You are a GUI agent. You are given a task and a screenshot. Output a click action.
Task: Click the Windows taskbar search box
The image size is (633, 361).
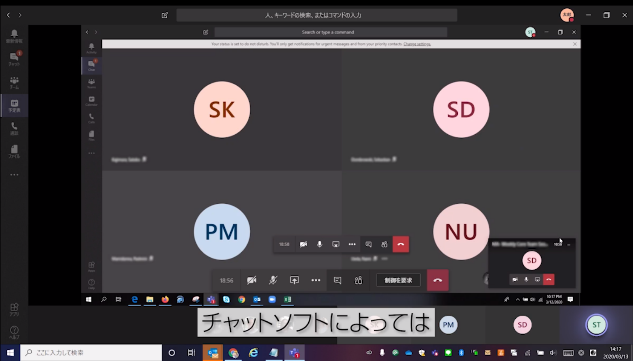(91, 353)
